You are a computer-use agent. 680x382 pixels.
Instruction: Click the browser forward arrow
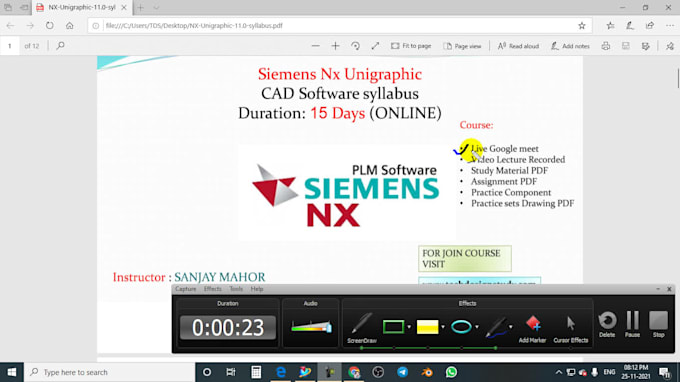pos(30,26)
